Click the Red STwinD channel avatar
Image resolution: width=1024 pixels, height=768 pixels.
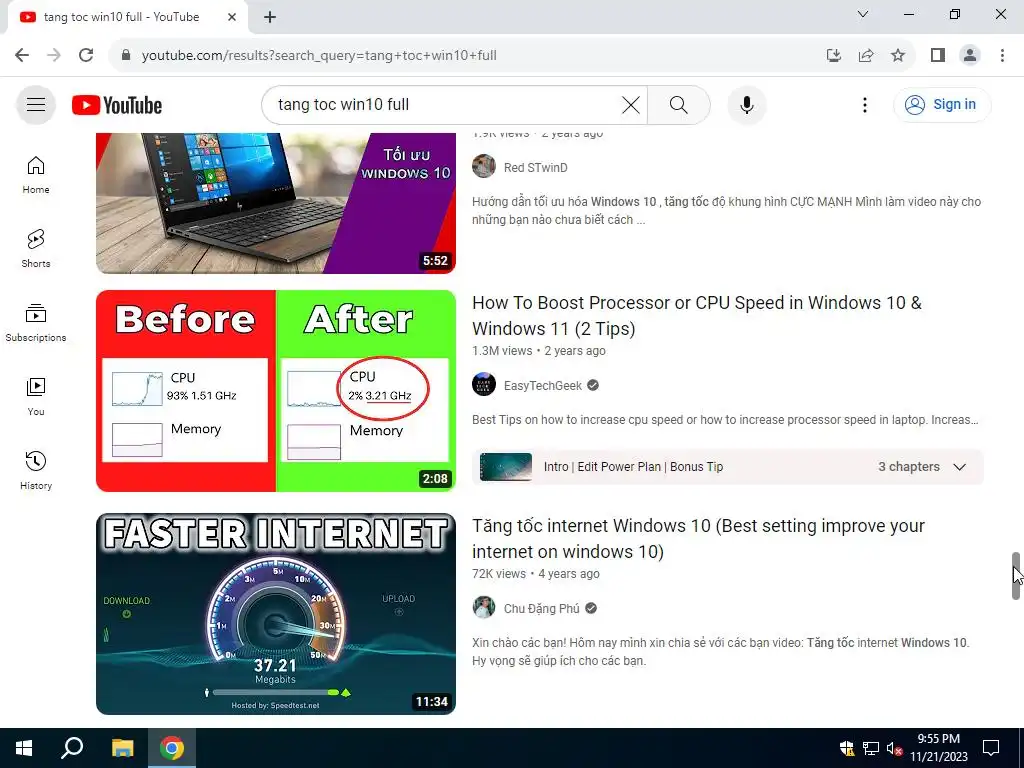click(484, 167)
